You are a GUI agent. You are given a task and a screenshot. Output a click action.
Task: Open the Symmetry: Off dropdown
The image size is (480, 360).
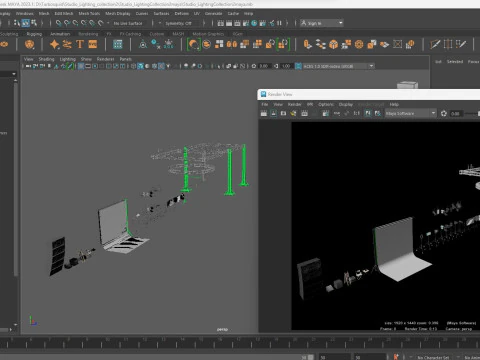[180, 23]
